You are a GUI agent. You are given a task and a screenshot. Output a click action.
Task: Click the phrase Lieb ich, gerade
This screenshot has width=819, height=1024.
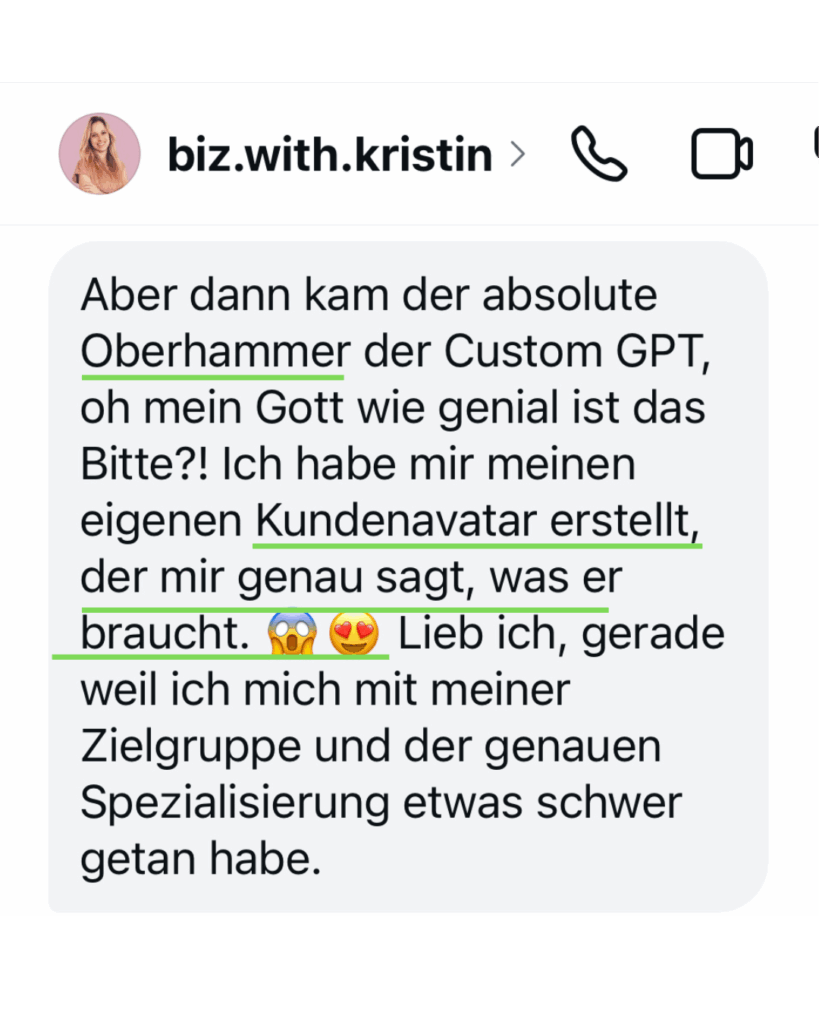(x=561, y=633)
